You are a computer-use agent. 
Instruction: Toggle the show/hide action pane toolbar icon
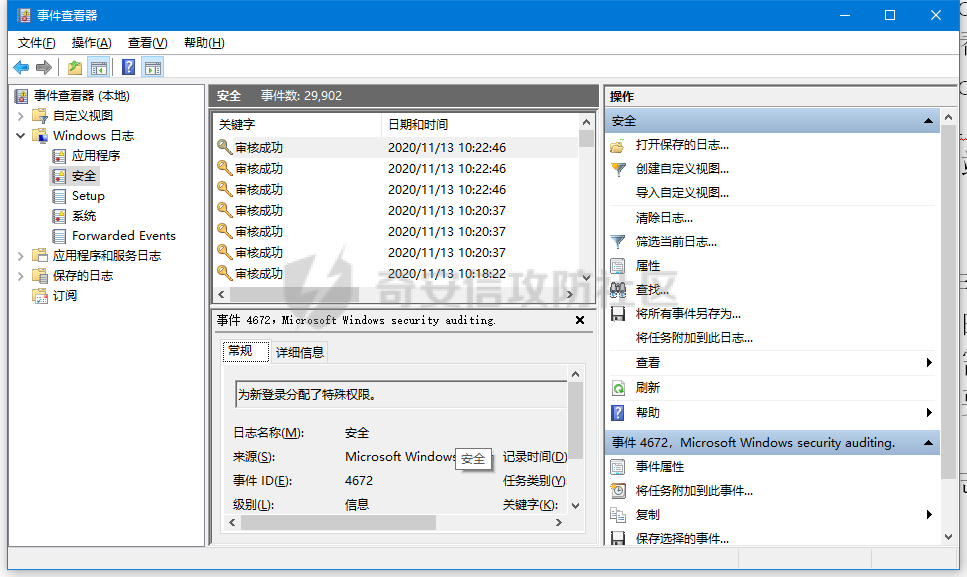[x=153, y=67]
